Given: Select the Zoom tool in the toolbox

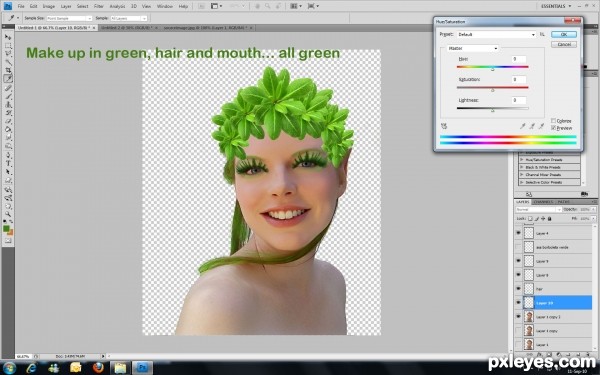Looking at the screenshot, I should [8, 214].
